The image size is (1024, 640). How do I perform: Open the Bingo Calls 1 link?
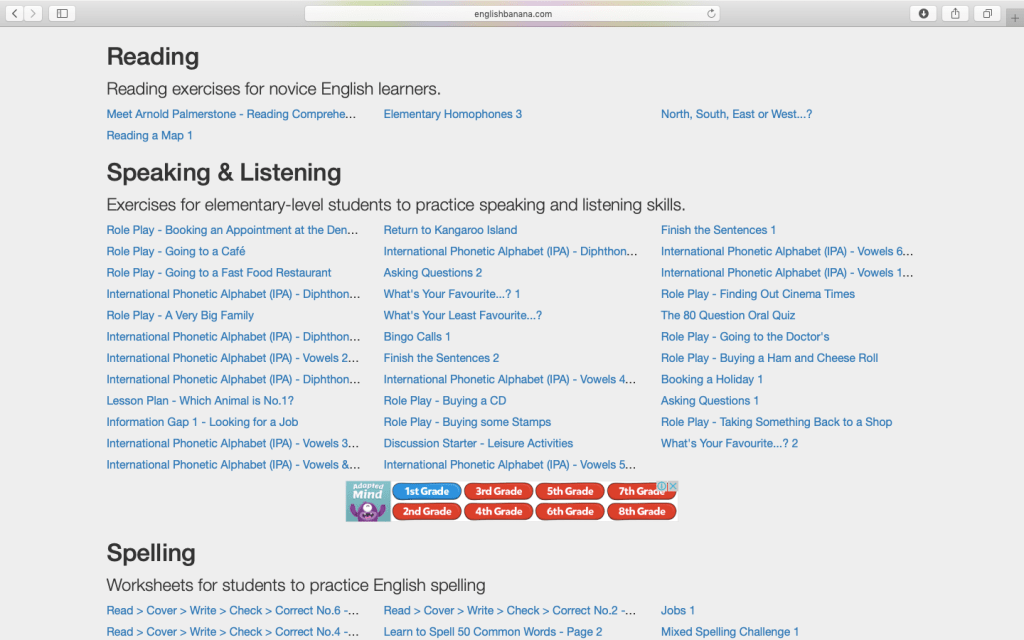pyautogui.click(x=417, y=337)
